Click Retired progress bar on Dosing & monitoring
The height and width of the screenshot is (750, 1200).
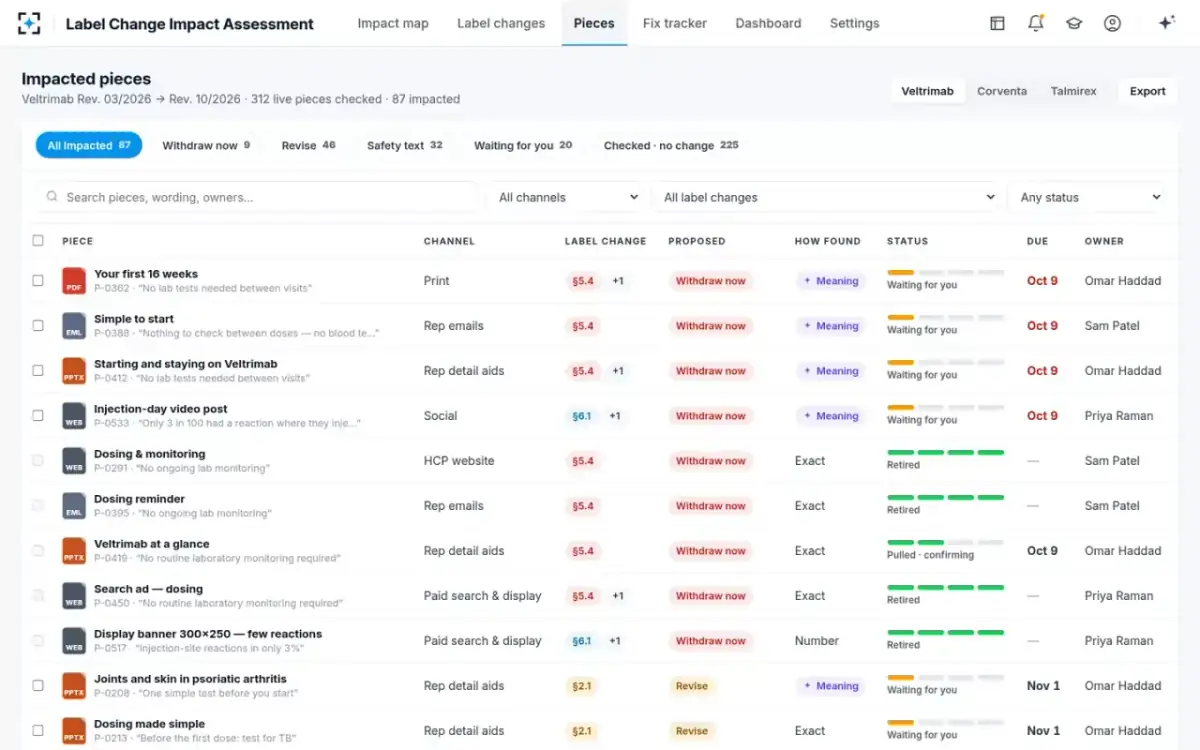pos(945,453)
